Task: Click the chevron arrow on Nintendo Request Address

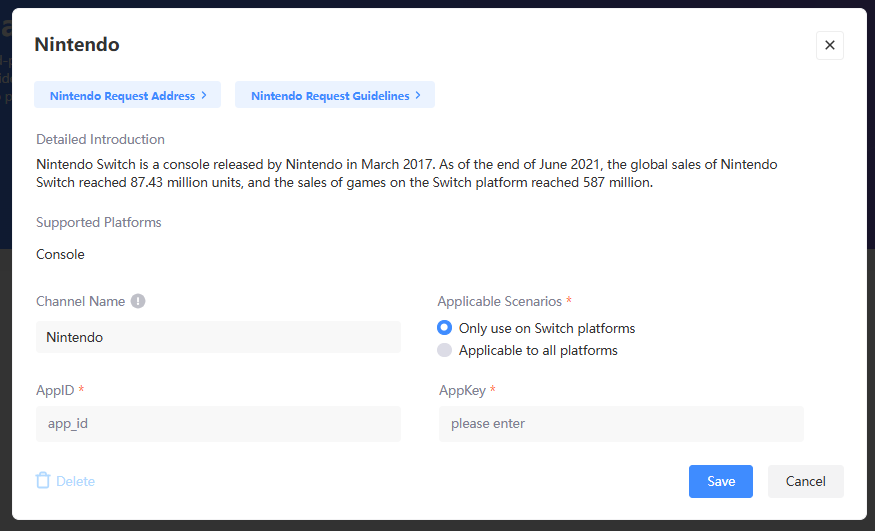Action: 204,95
